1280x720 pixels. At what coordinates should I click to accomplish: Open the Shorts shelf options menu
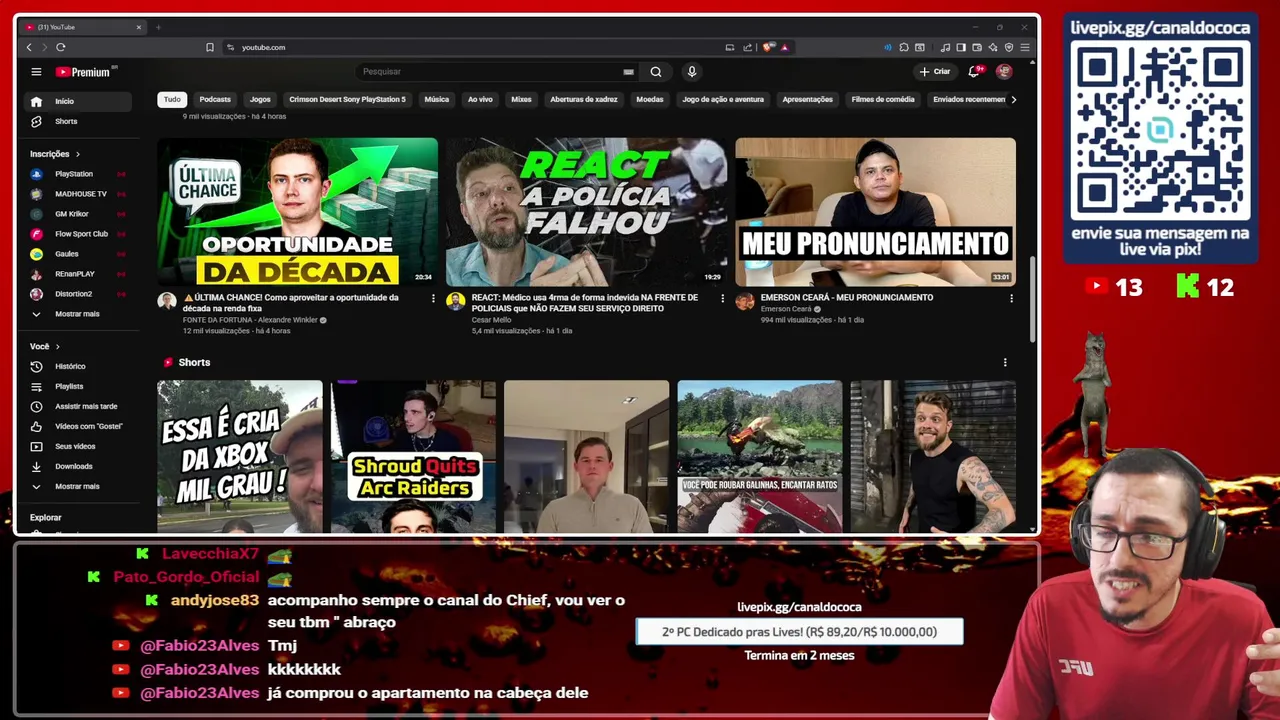[1005, 363]
